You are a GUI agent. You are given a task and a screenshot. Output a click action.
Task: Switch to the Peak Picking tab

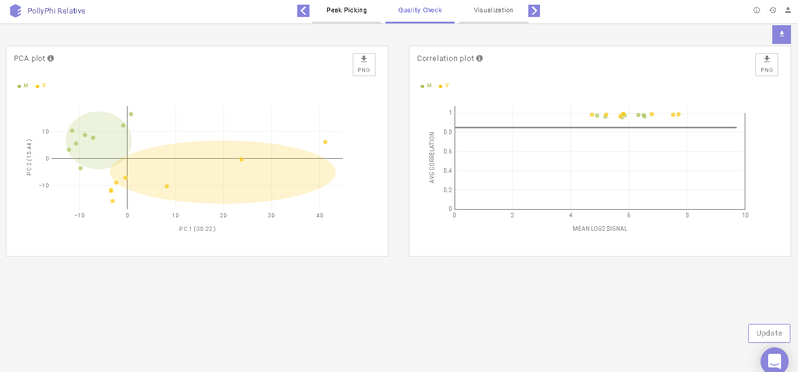(x=347, y=11)
